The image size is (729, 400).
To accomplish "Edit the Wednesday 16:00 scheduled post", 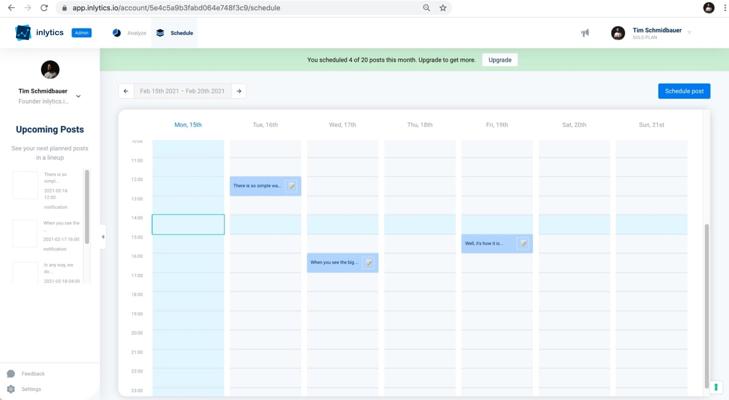I will [x=369, y=263].
